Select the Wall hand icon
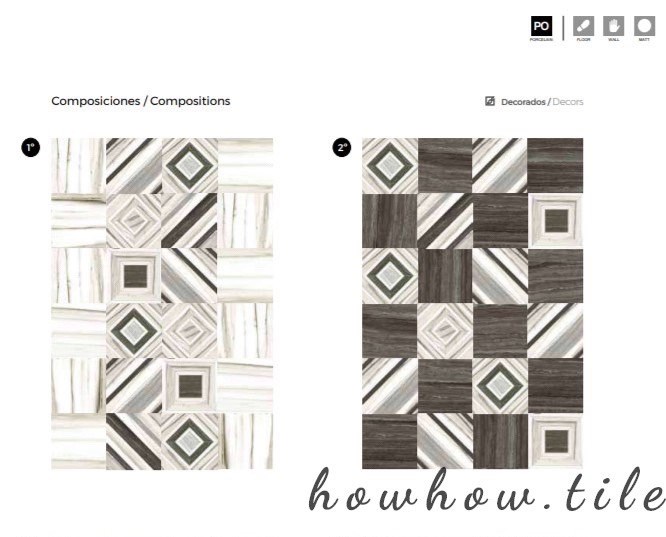 [x=613, y=26]
